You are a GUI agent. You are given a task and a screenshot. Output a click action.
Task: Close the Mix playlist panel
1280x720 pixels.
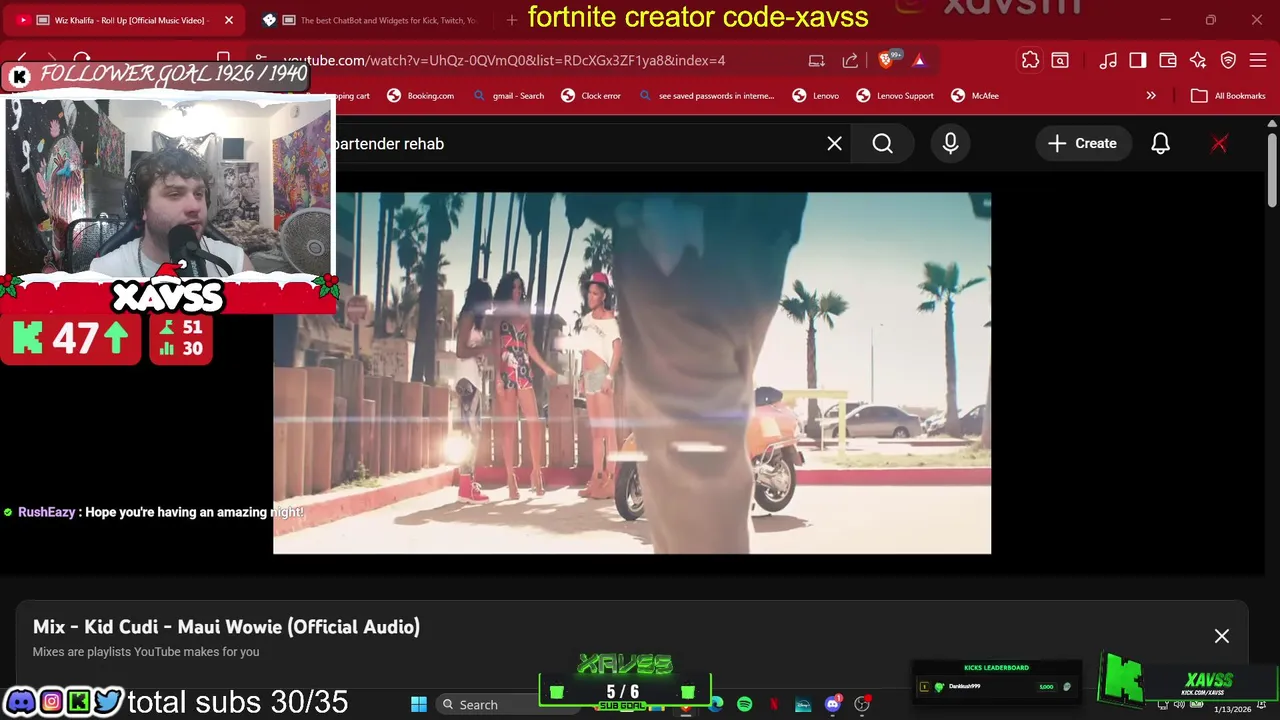coord(1221,636)
